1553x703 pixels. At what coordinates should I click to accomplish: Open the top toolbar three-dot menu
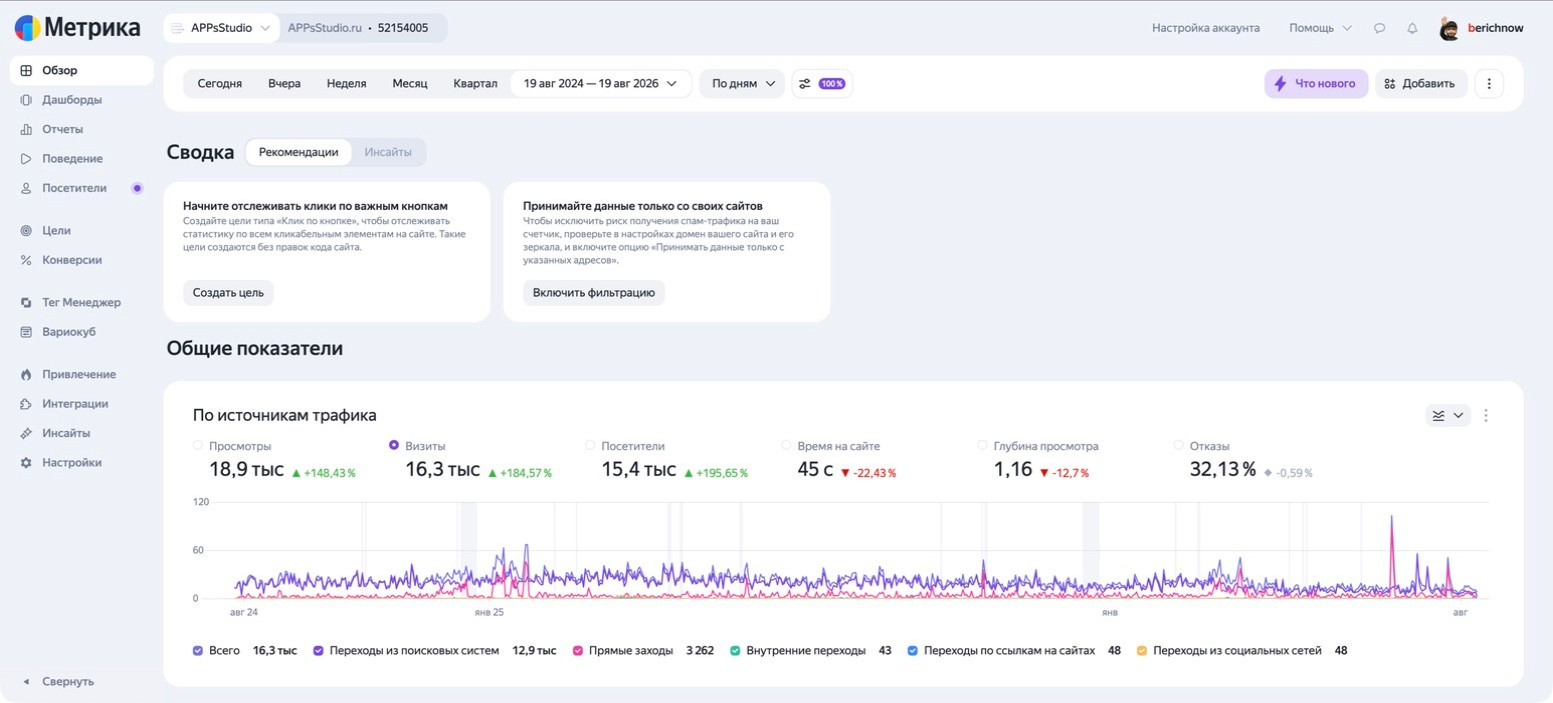[x=1489, y=84]
